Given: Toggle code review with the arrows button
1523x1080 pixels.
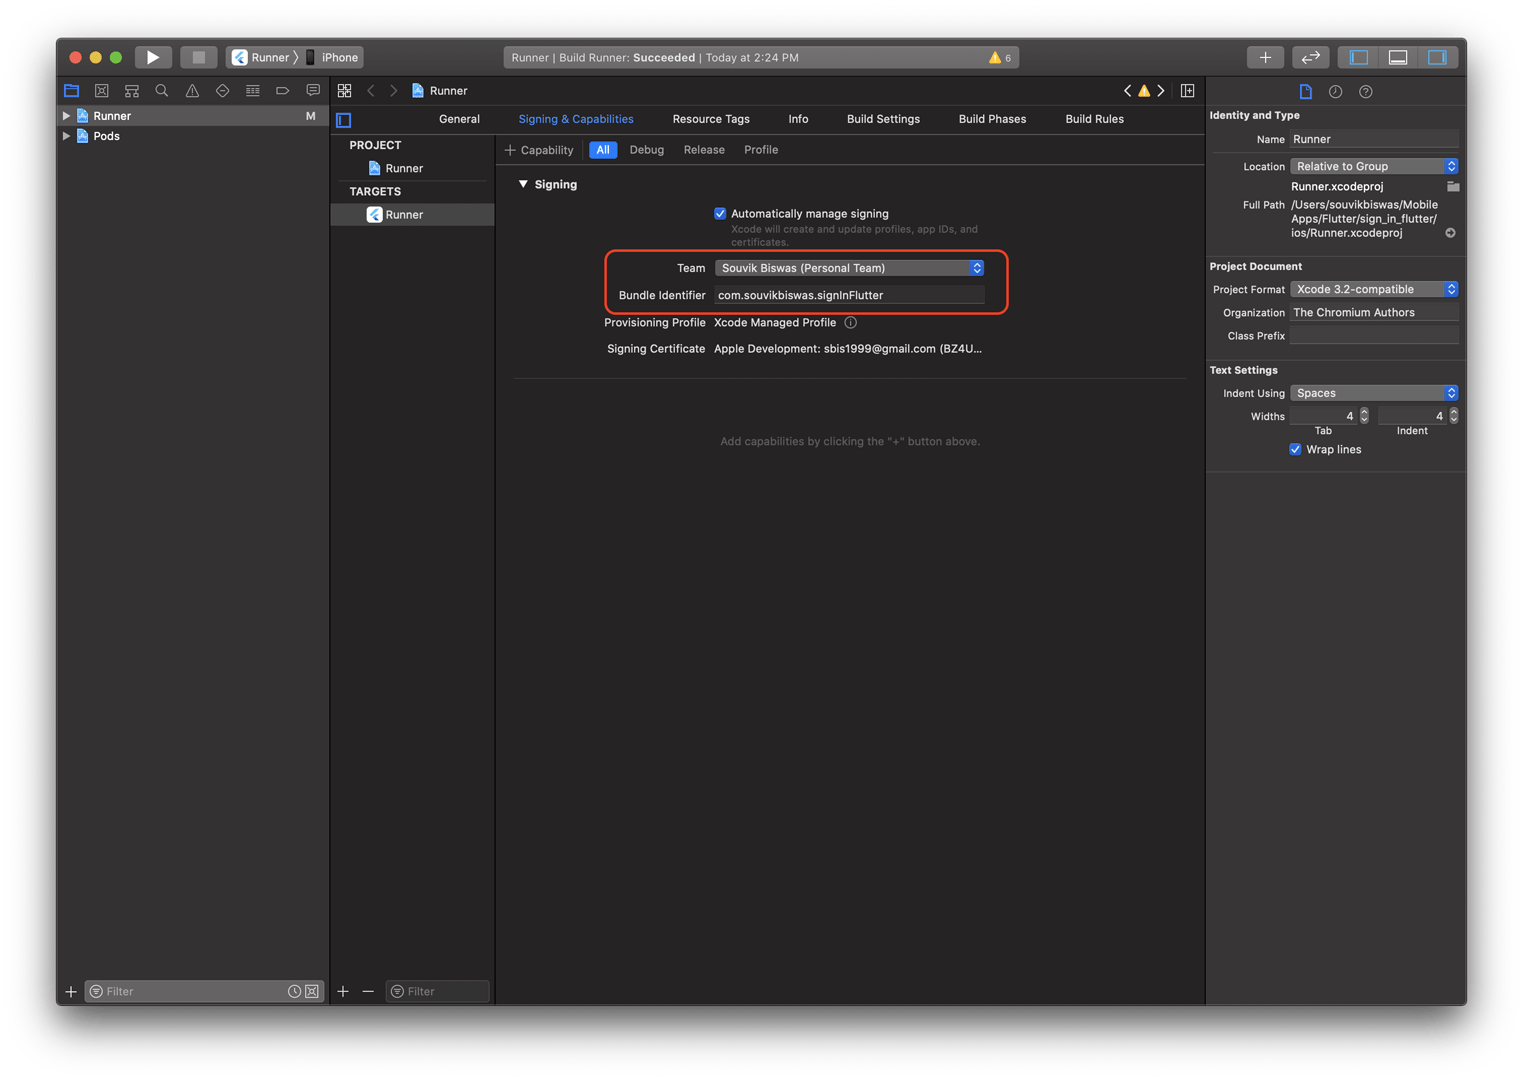Looking at the screenshot, I should (1310, 57).
